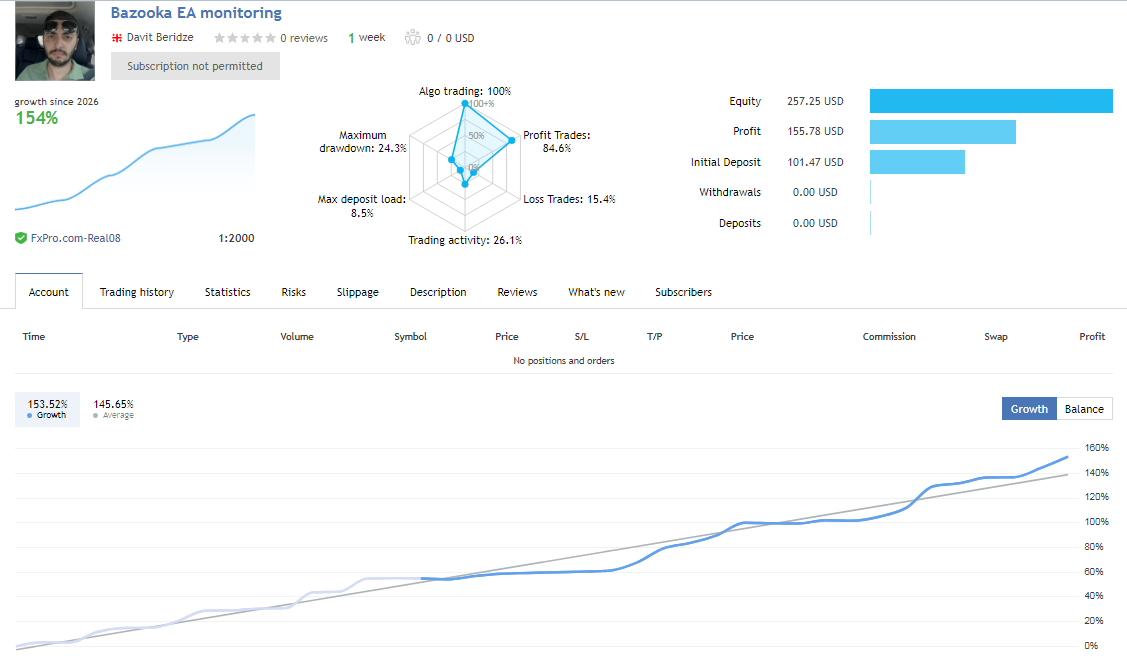This screenshot has width=1127, height=656.
Task: Click the Subscription not permitted button
Action: coord(195,66)
